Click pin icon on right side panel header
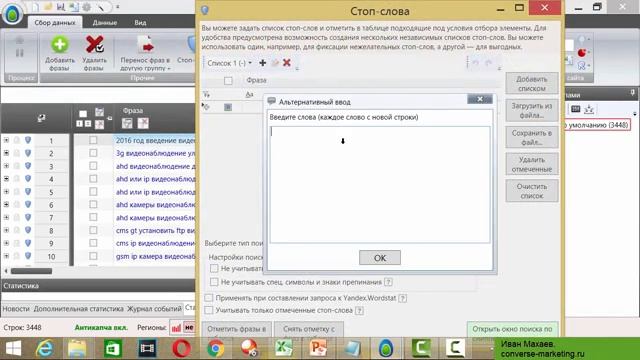640x360 pixels. [633, 93]
